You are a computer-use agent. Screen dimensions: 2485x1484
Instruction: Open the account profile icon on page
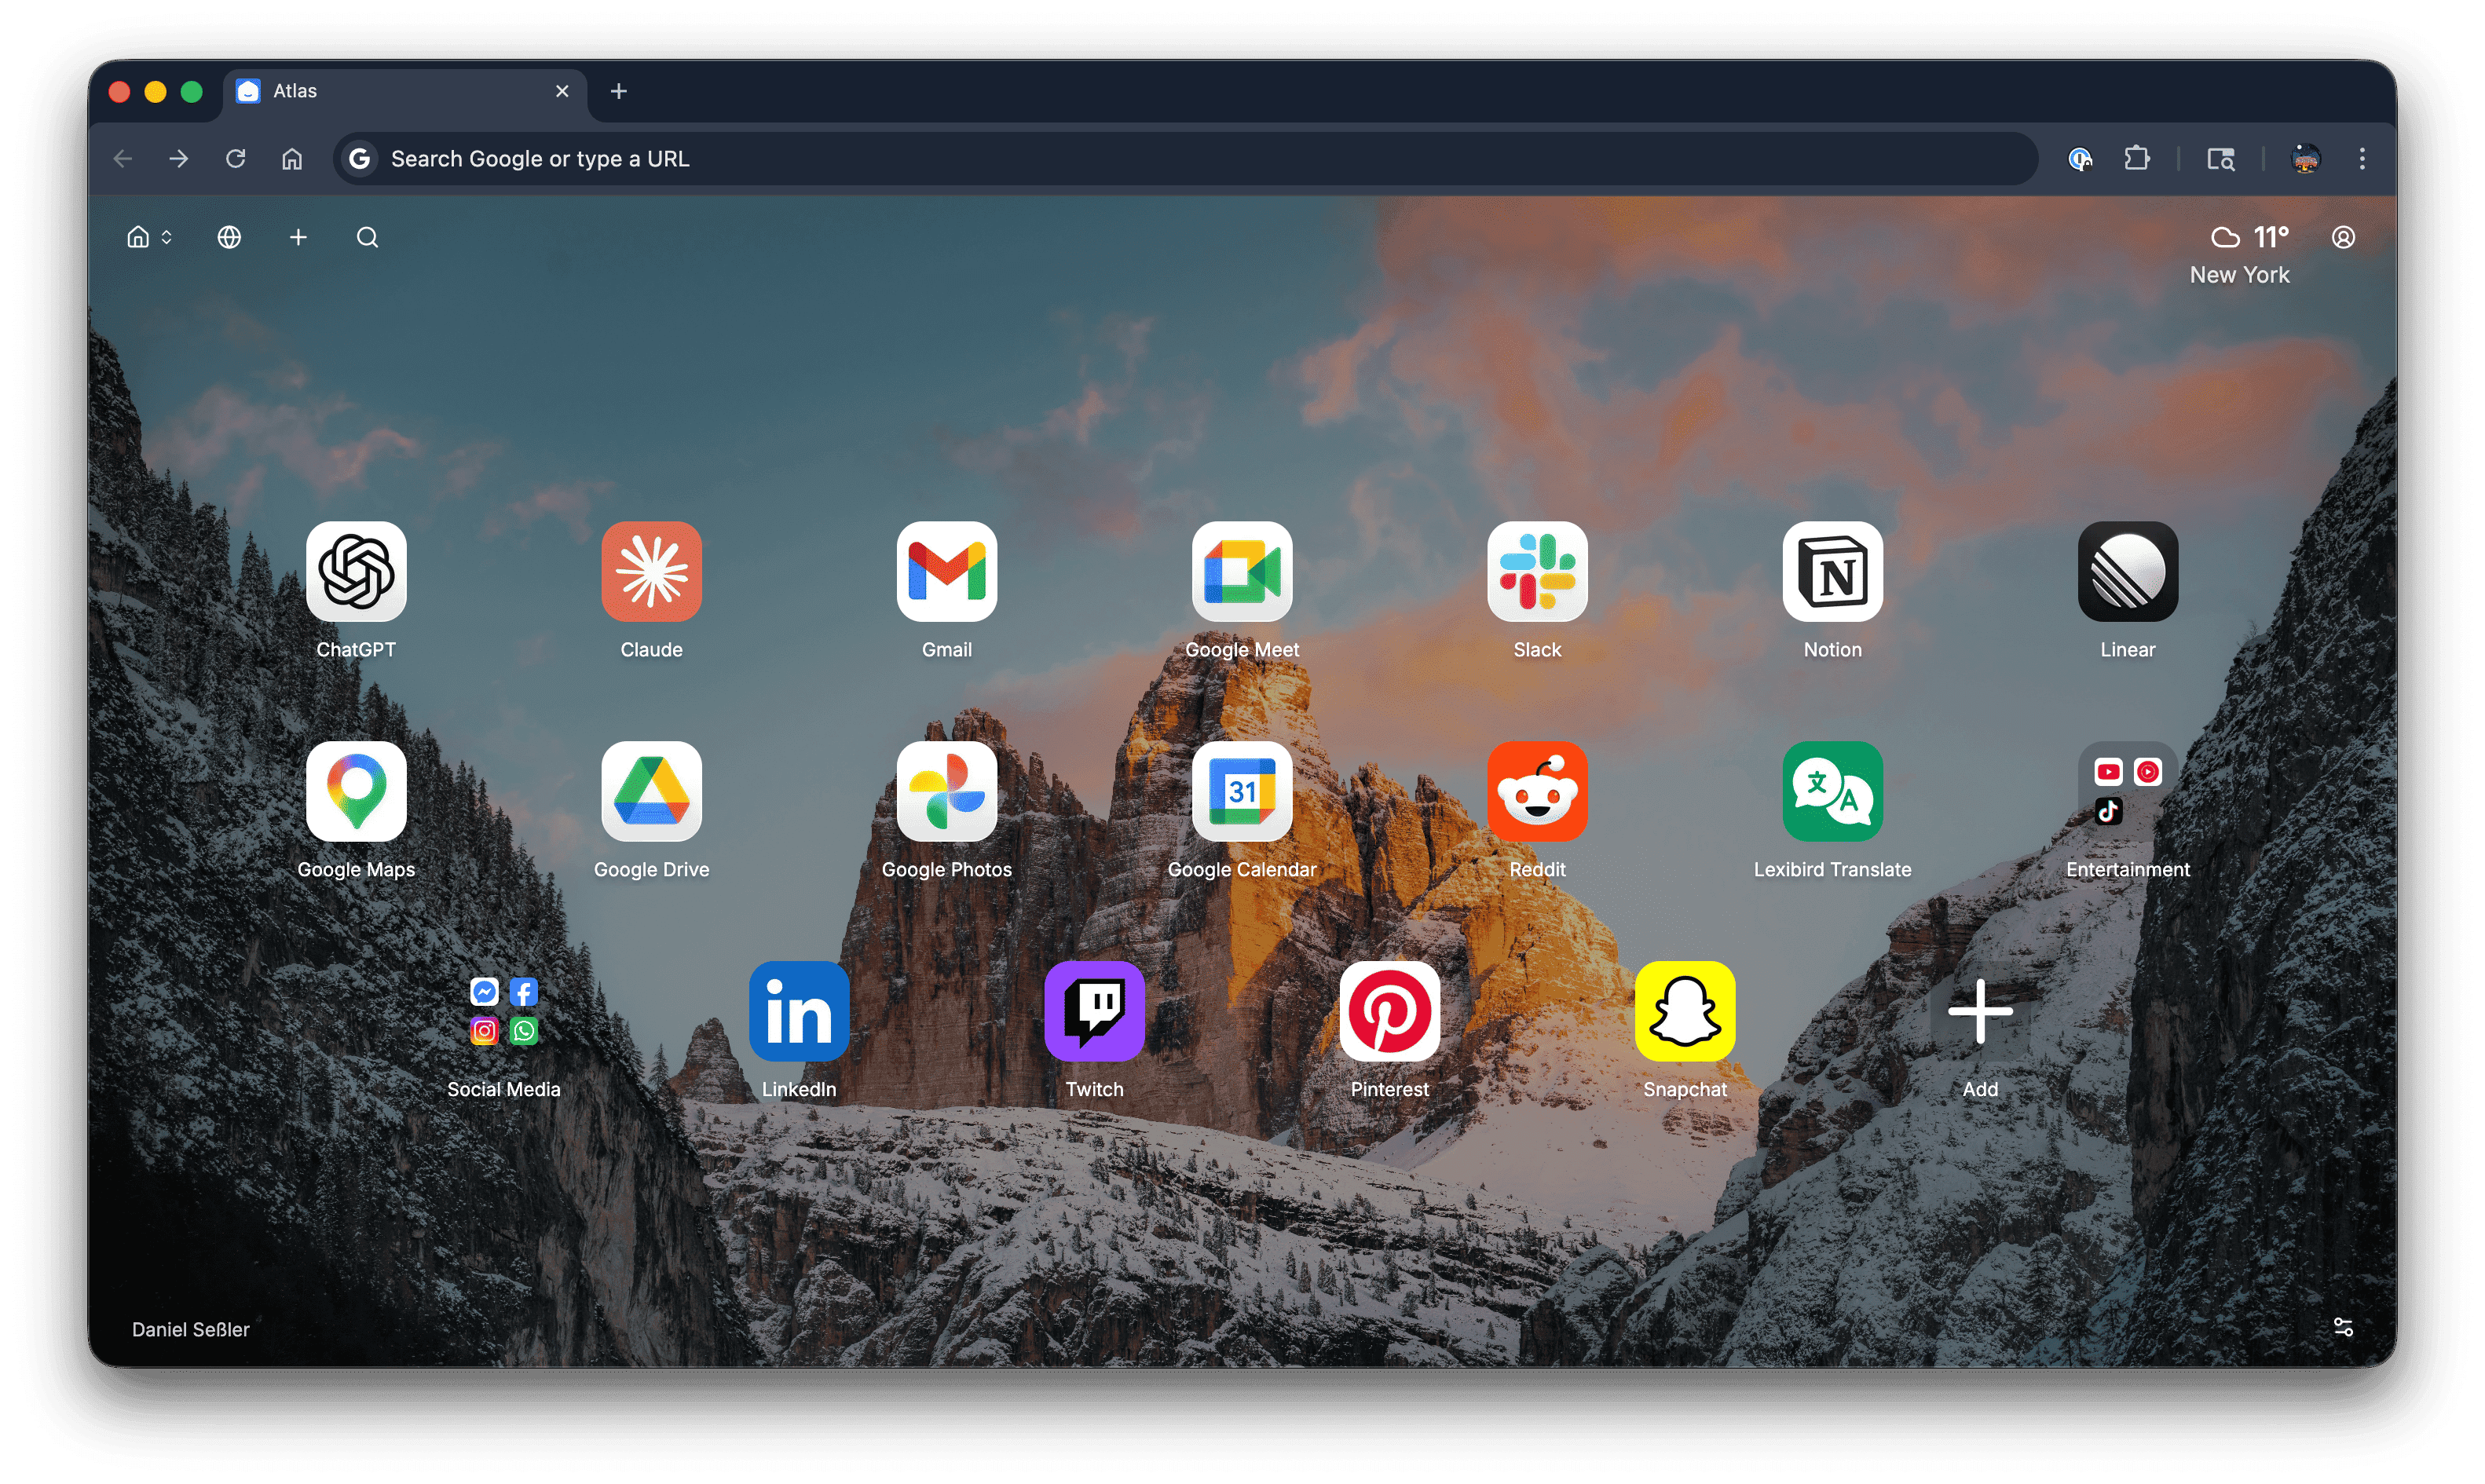(2343, 237)
